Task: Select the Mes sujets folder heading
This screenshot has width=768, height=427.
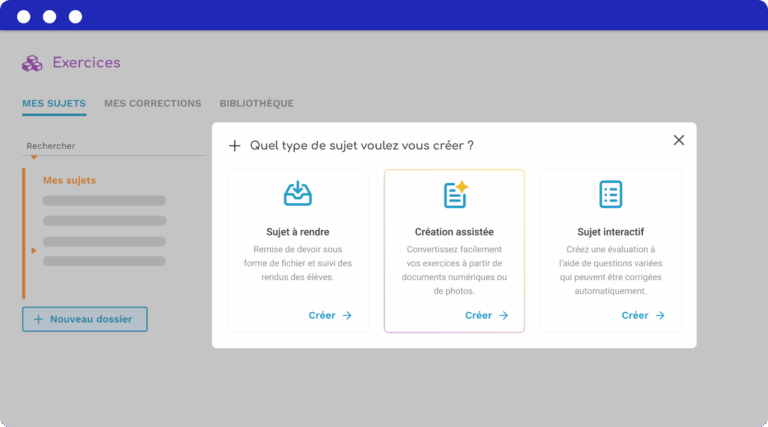Action: [69, 180]
